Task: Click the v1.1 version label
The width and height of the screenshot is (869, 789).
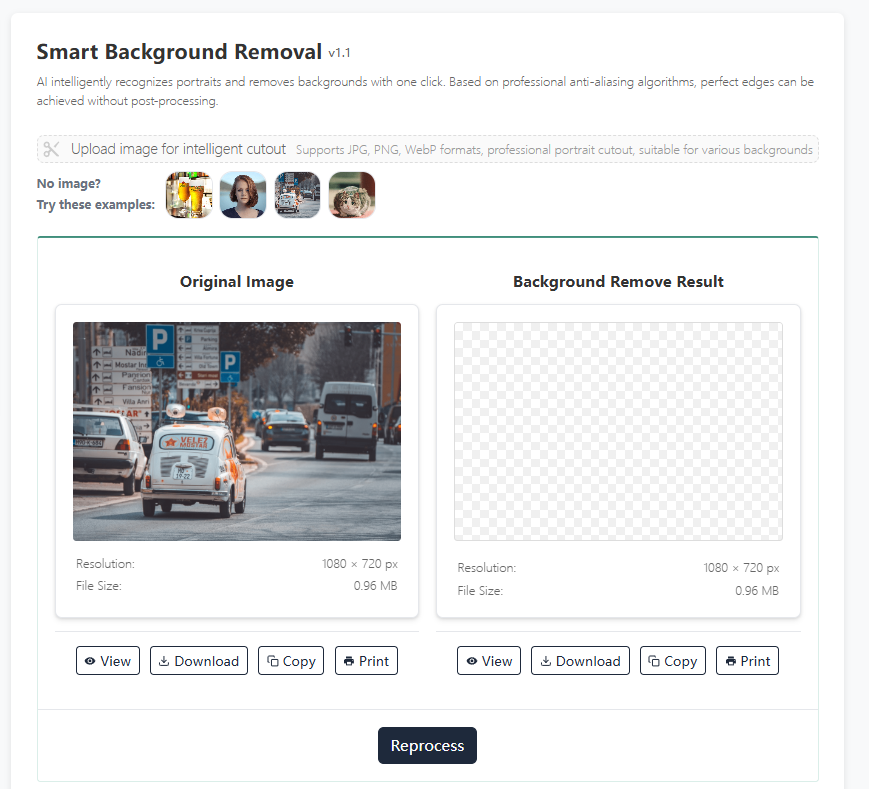Action: coord(339,53)
